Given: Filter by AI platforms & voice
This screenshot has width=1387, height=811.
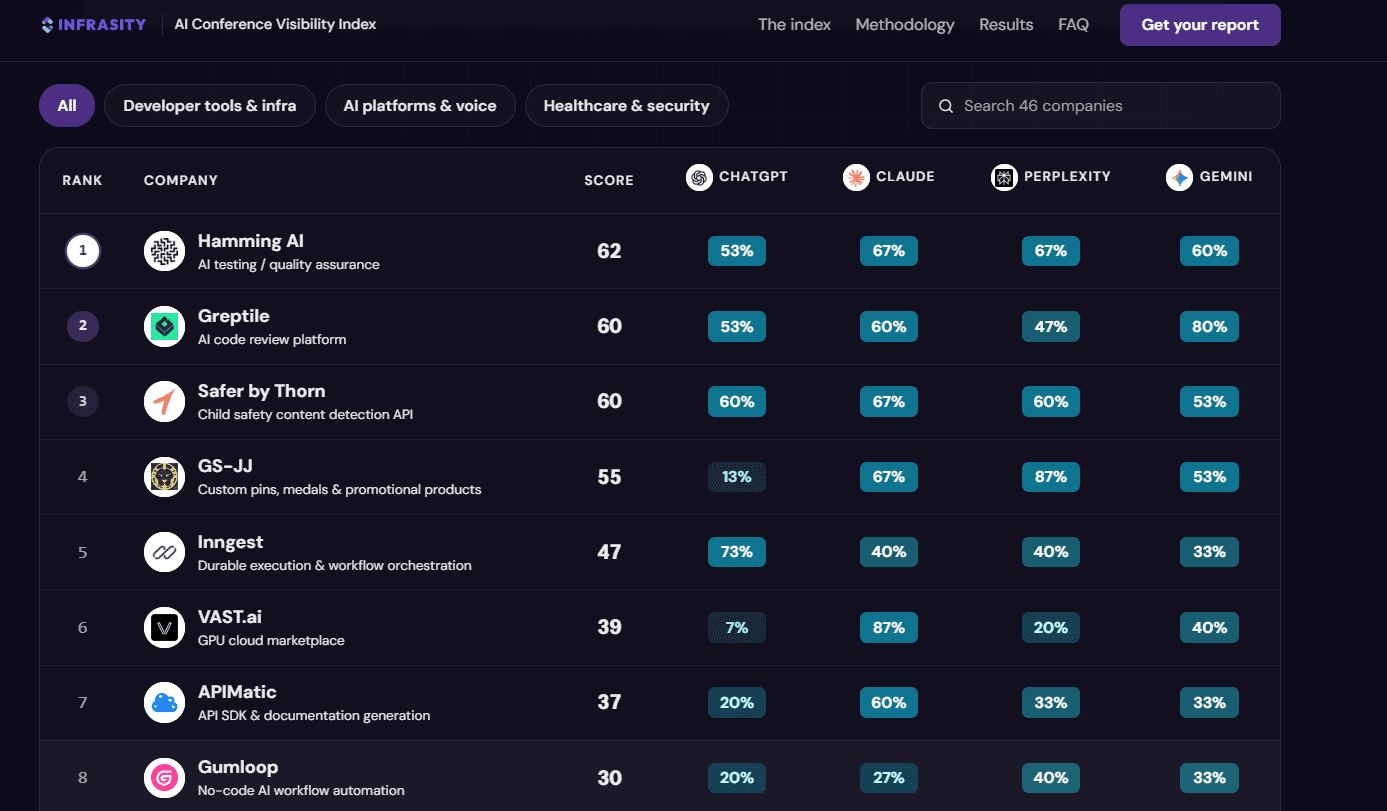Looking at the screenshot, I should [x=420, y=106].
